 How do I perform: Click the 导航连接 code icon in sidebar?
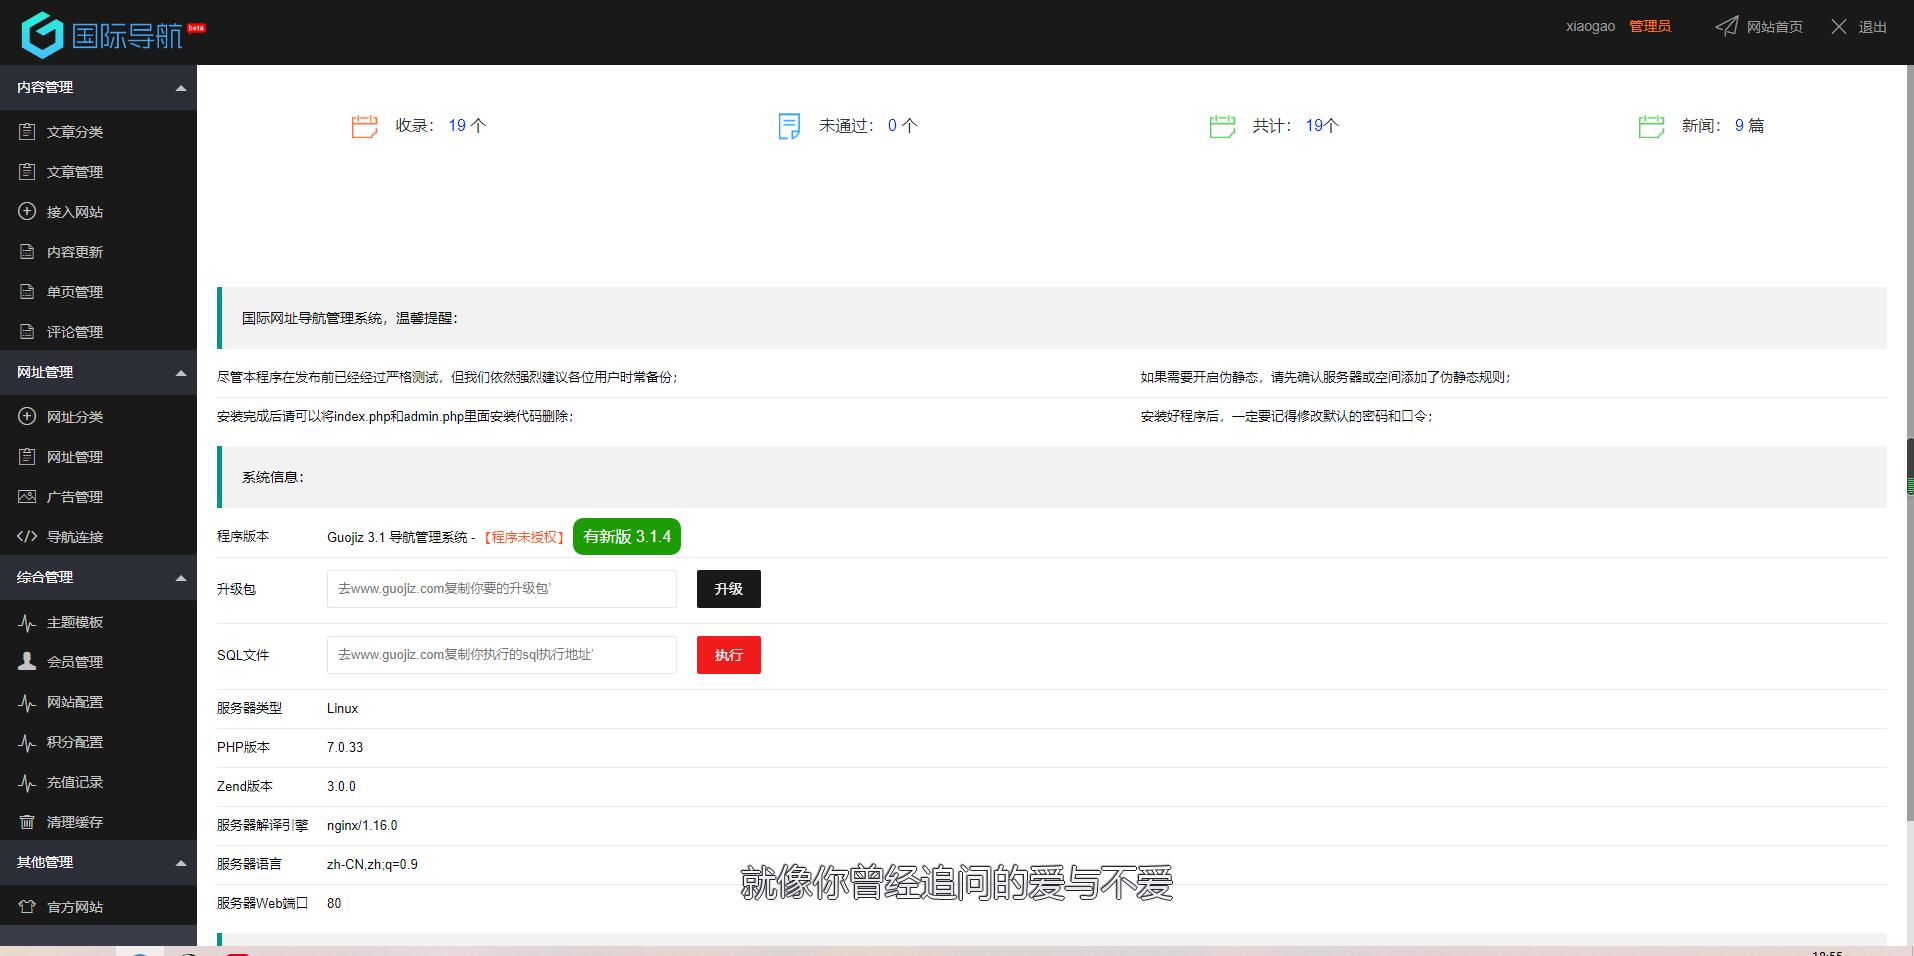point(27,537)
